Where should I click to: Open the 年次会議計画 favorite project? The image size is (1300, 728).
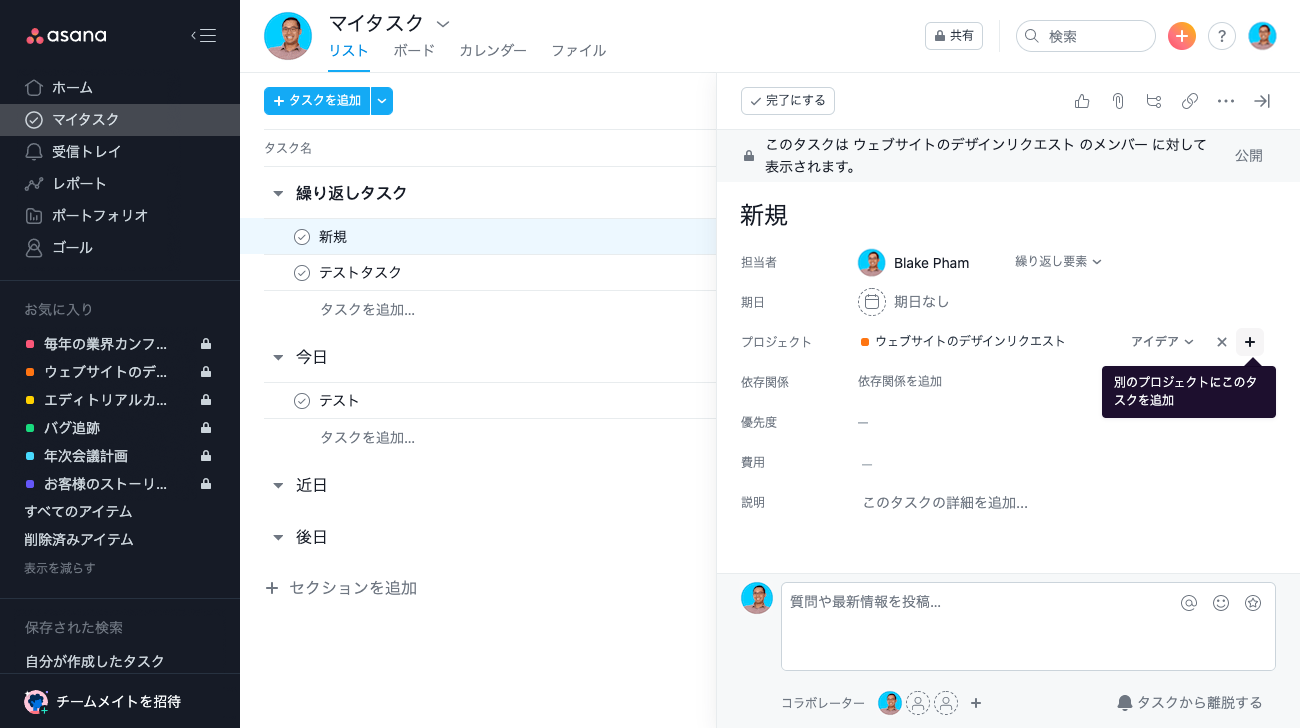[86, 456]
